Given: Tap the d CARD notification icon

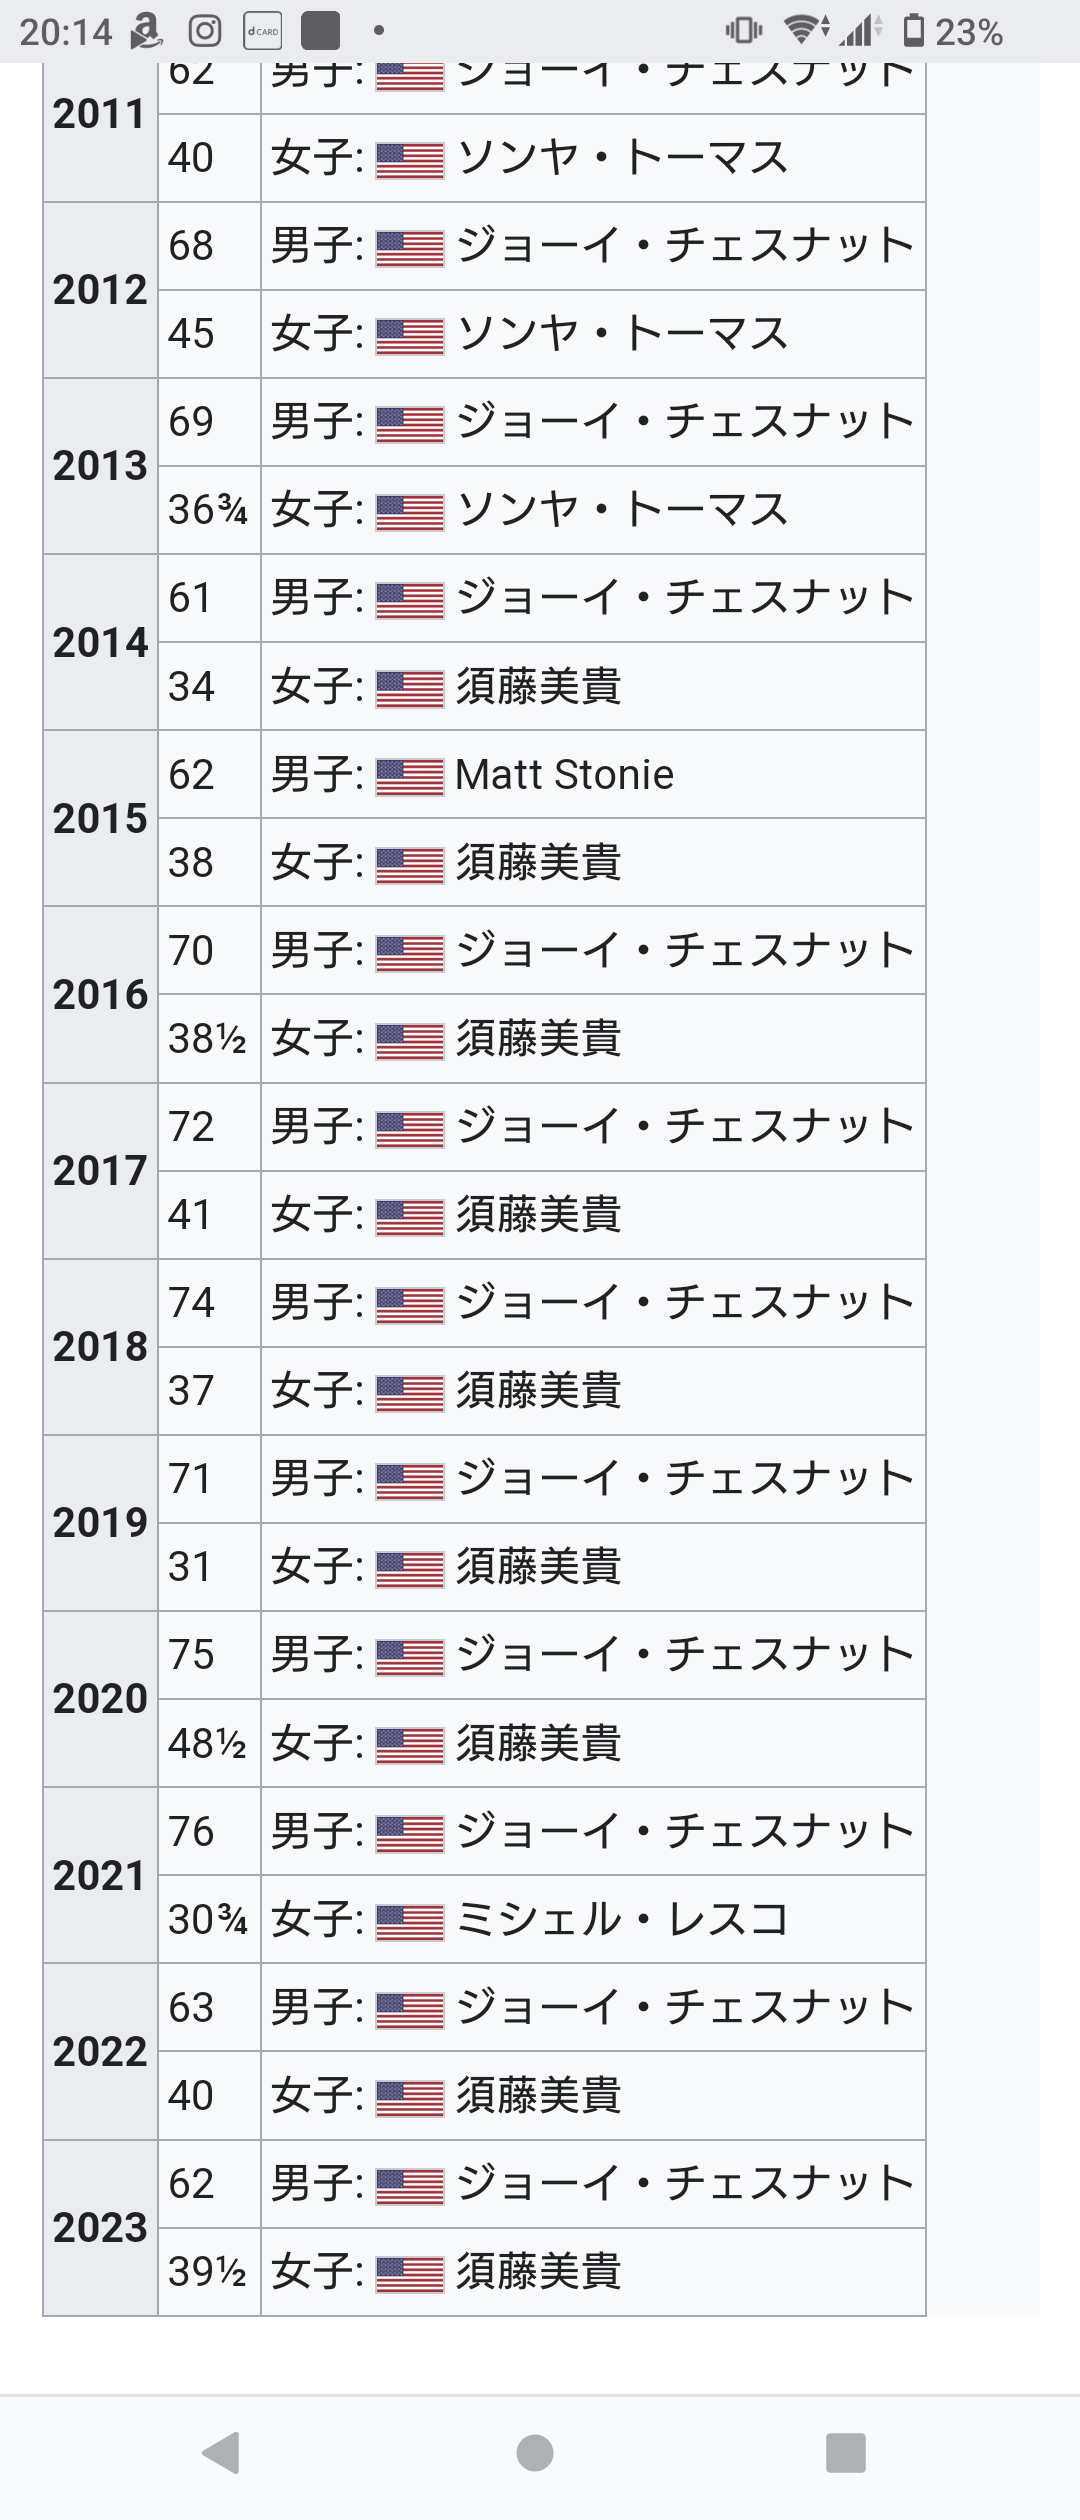Looking at the screenshot, I should 263,32.
